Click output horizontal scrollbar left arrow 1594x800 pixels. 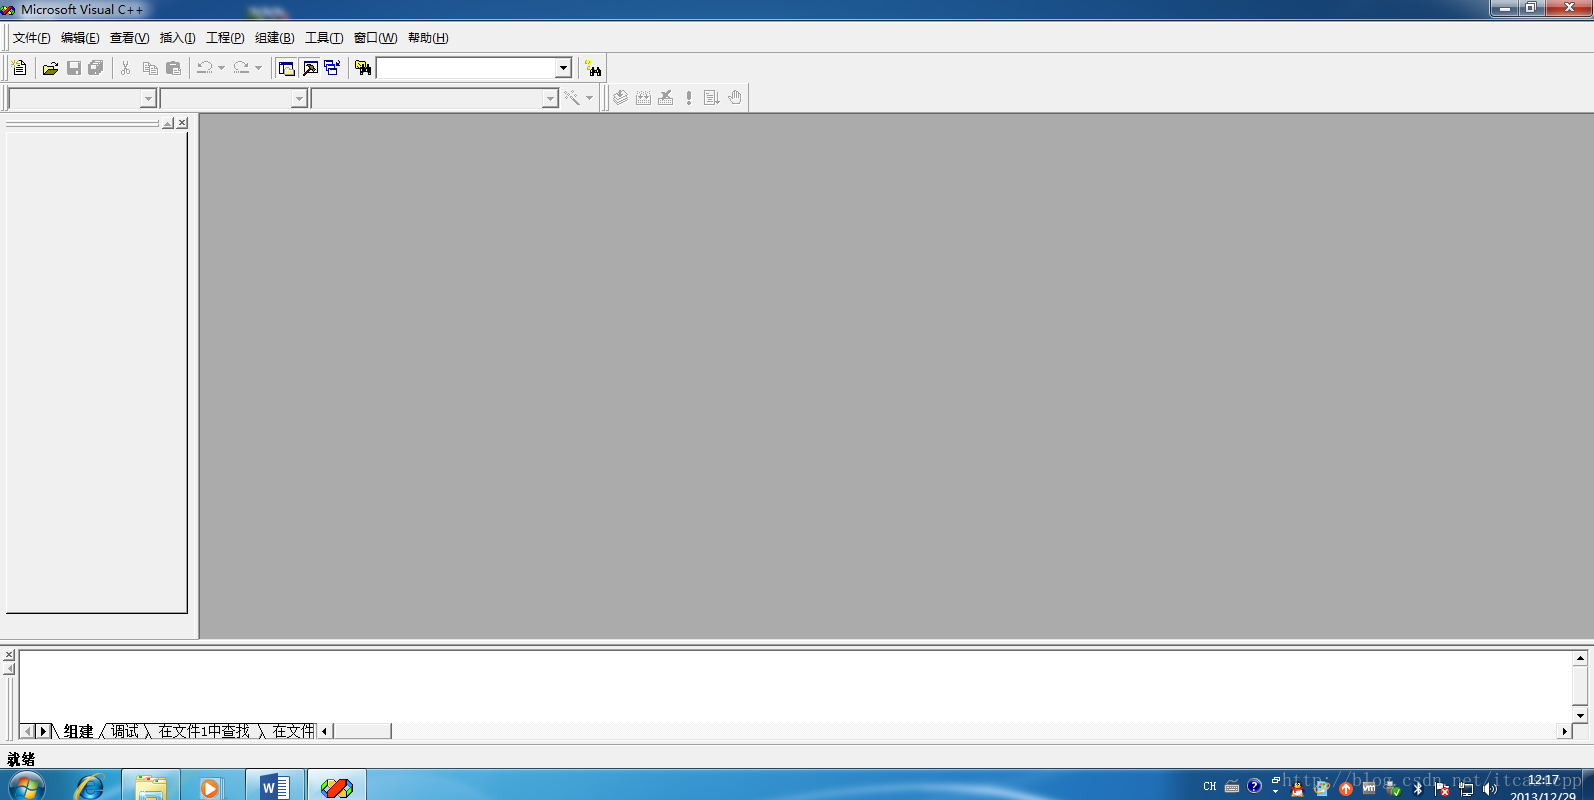[324, 731]
